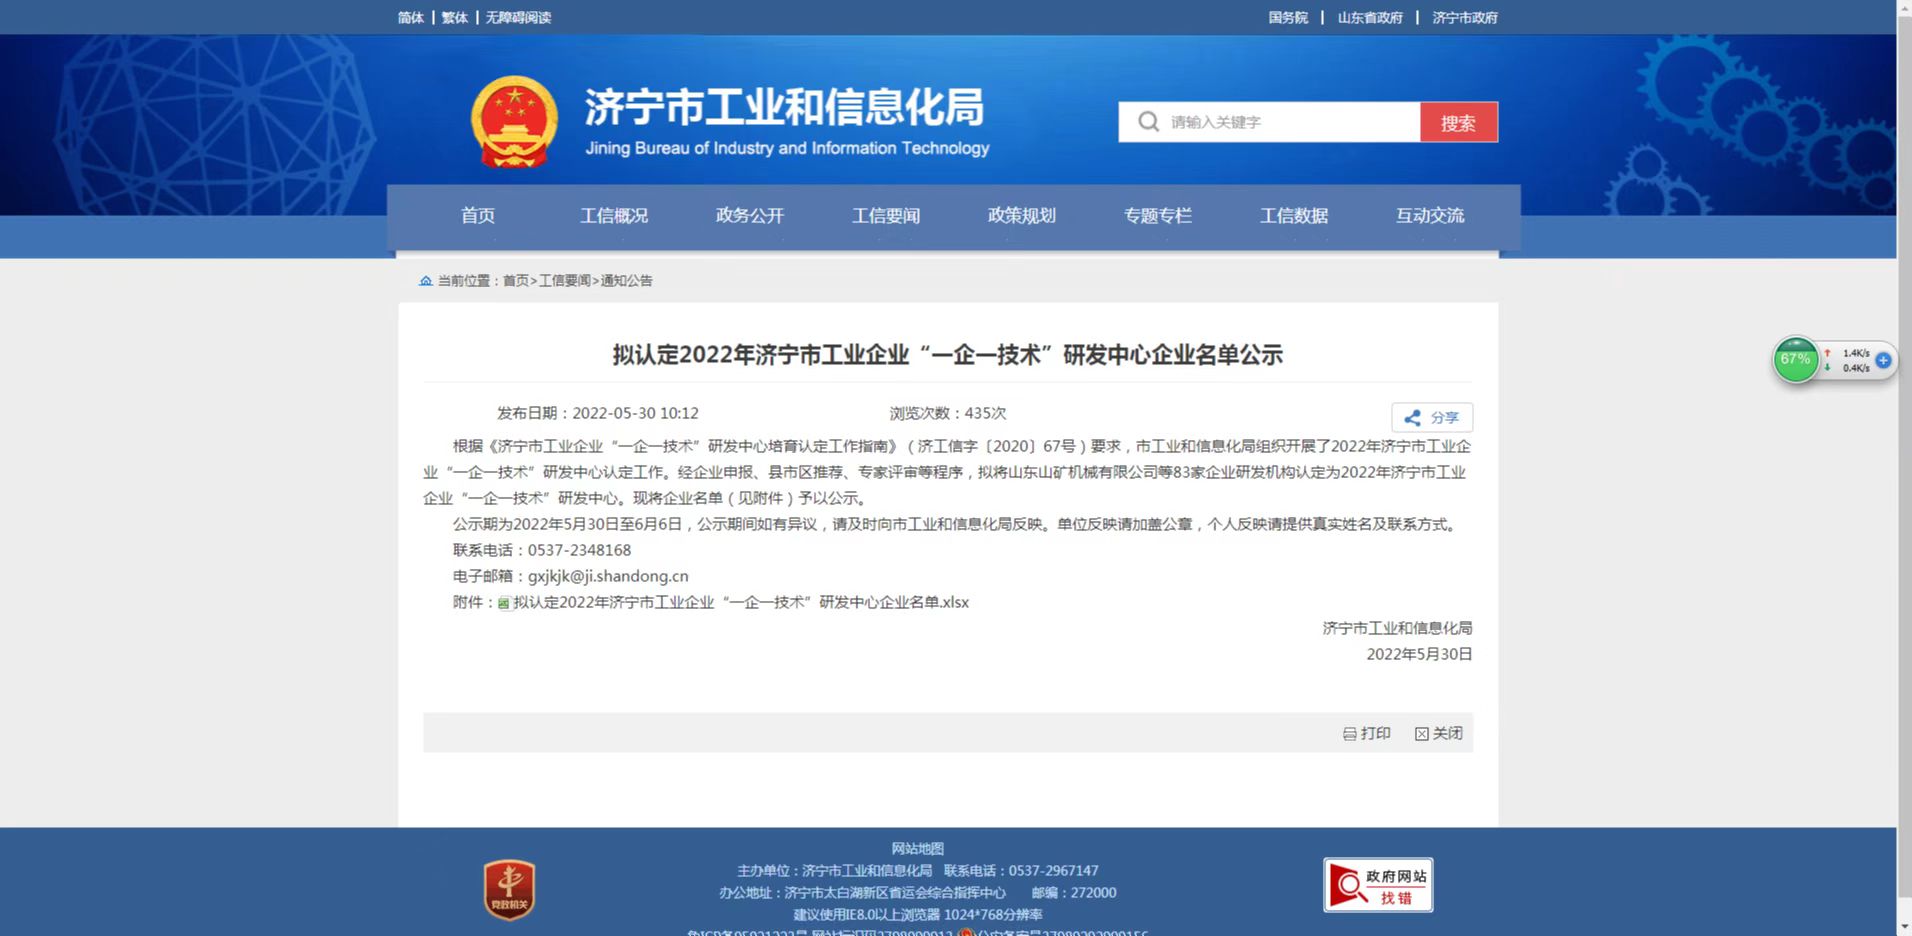Open the 政府网站找错 badge
Image resolution: width=1912 pixels, height=936 pixels.
click(x=1378, y=884)
